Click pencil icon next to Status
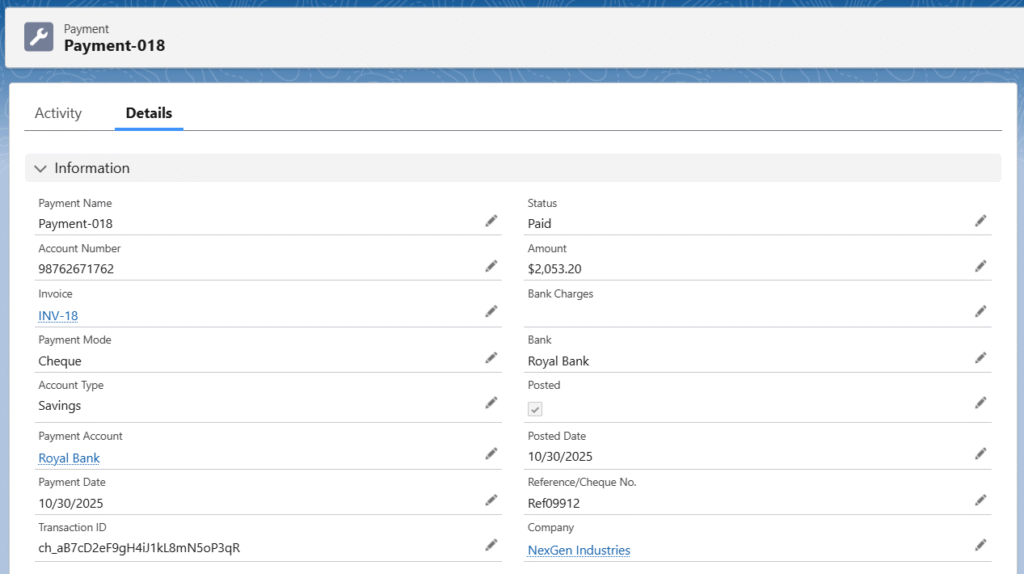1024x574 pixels. click(x=981, y=221)
